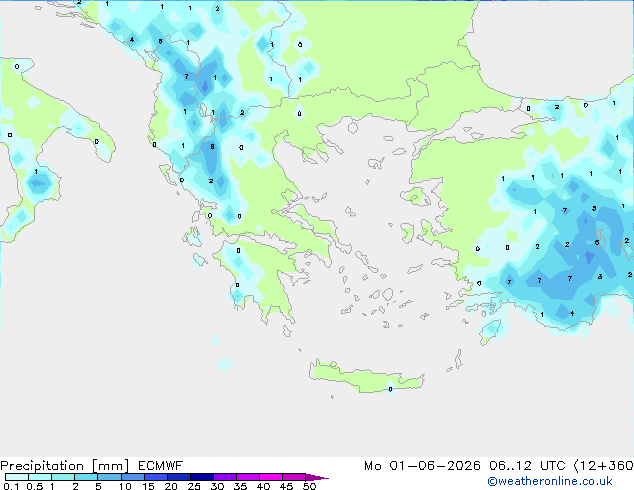Click the legend label '15'
The image size is (634, 490).
click(x=148, y=486)
